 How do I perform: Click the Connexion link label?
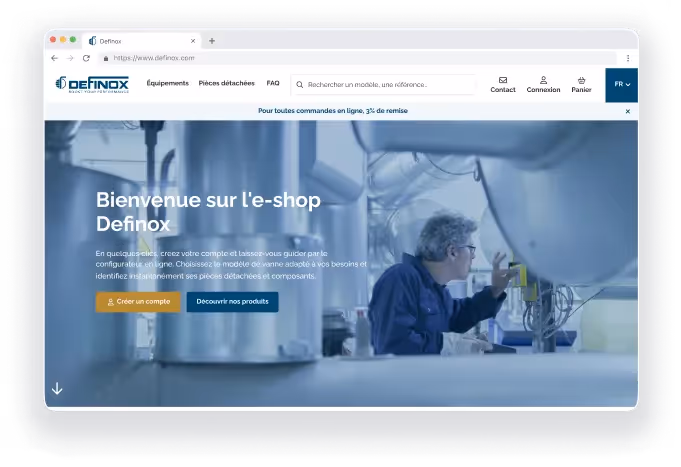(x=543, y=89)
